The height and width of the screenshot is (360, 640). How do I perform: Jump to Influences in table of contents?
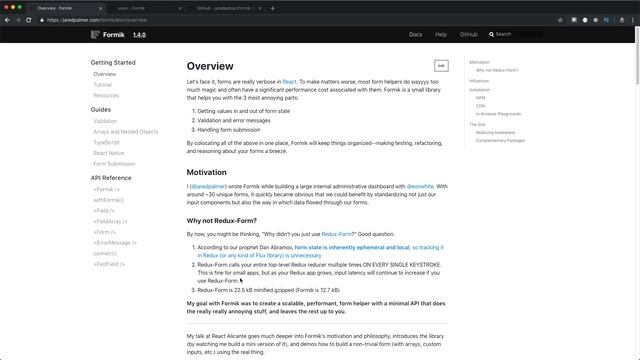click(x=479, y=81)
